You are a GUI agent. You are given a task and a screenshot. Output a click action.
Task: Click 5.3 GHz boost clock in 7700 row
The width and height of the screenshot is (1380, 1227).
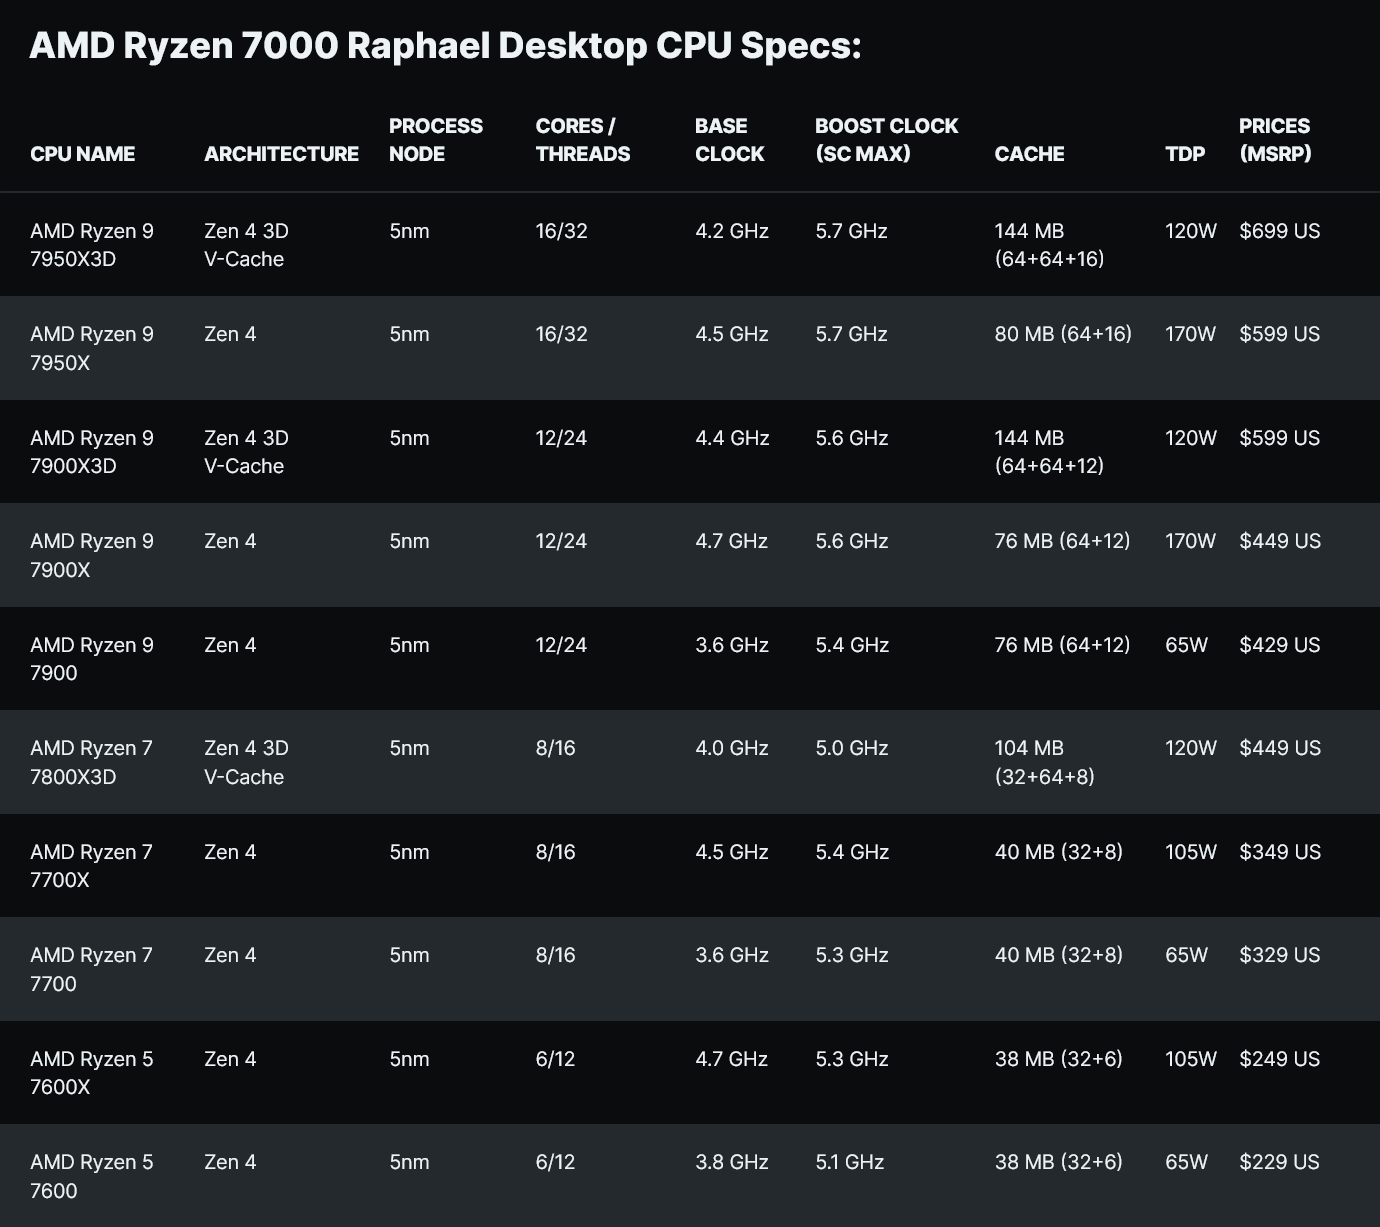pos(852,955)
